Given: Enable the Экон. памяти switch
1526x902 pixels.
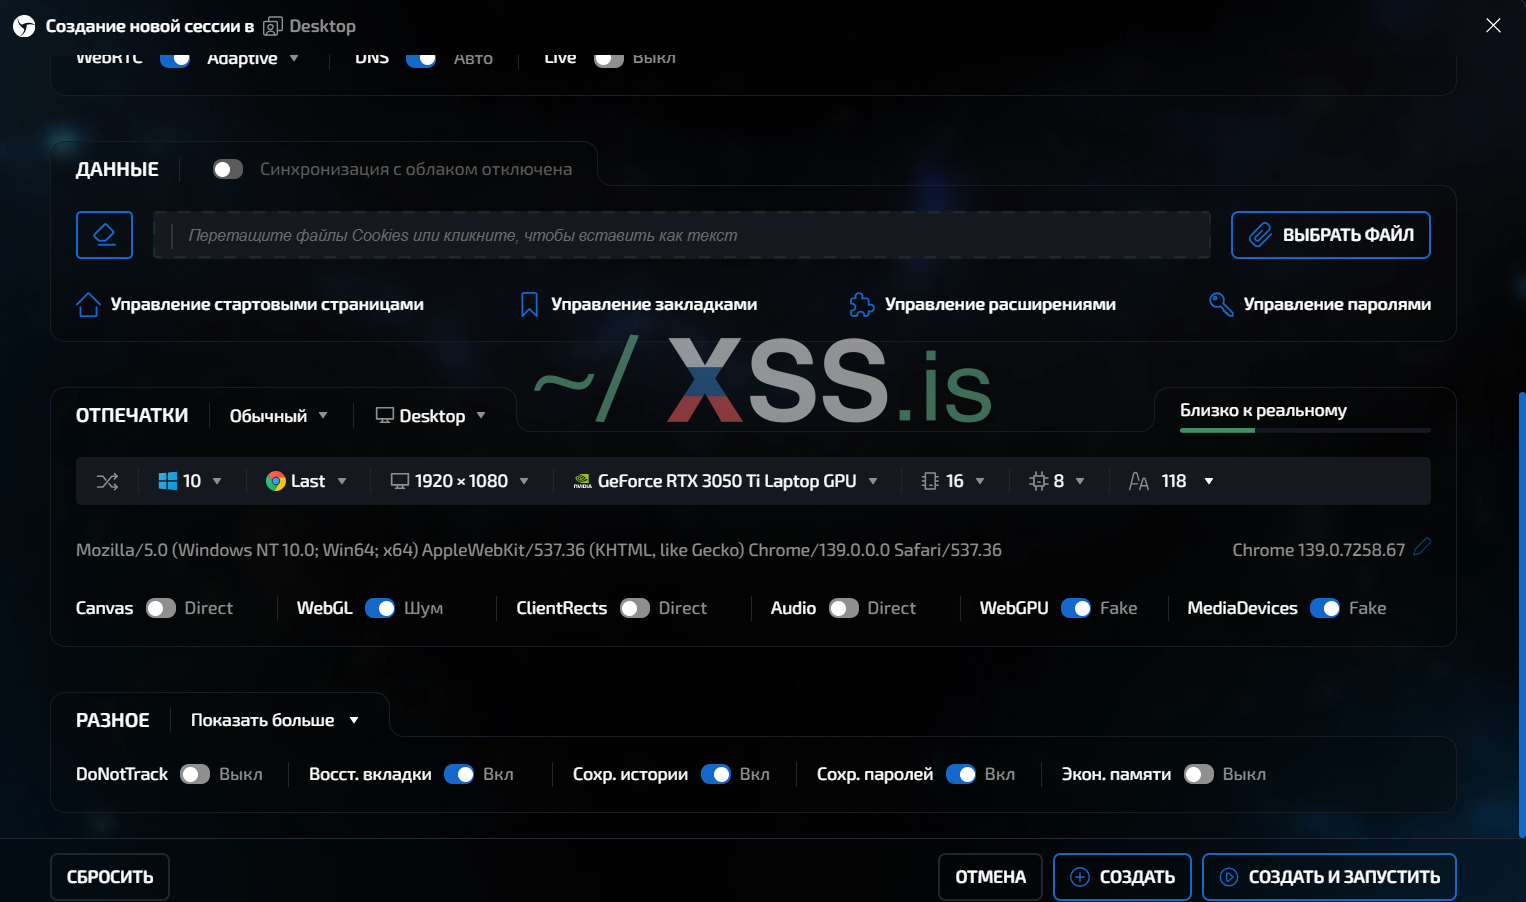Looking at the screenshot, I should pos(1199,774).
